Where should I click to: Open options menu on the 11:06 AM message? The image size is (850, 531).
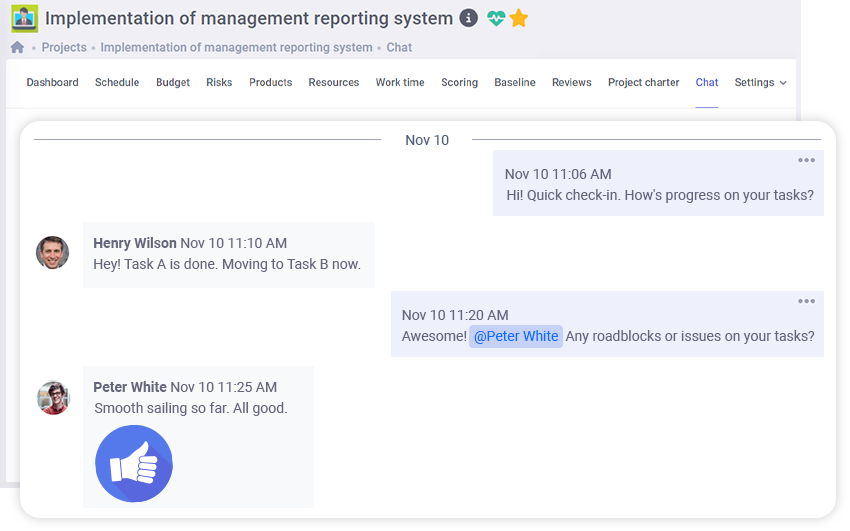tap(806, 161)
